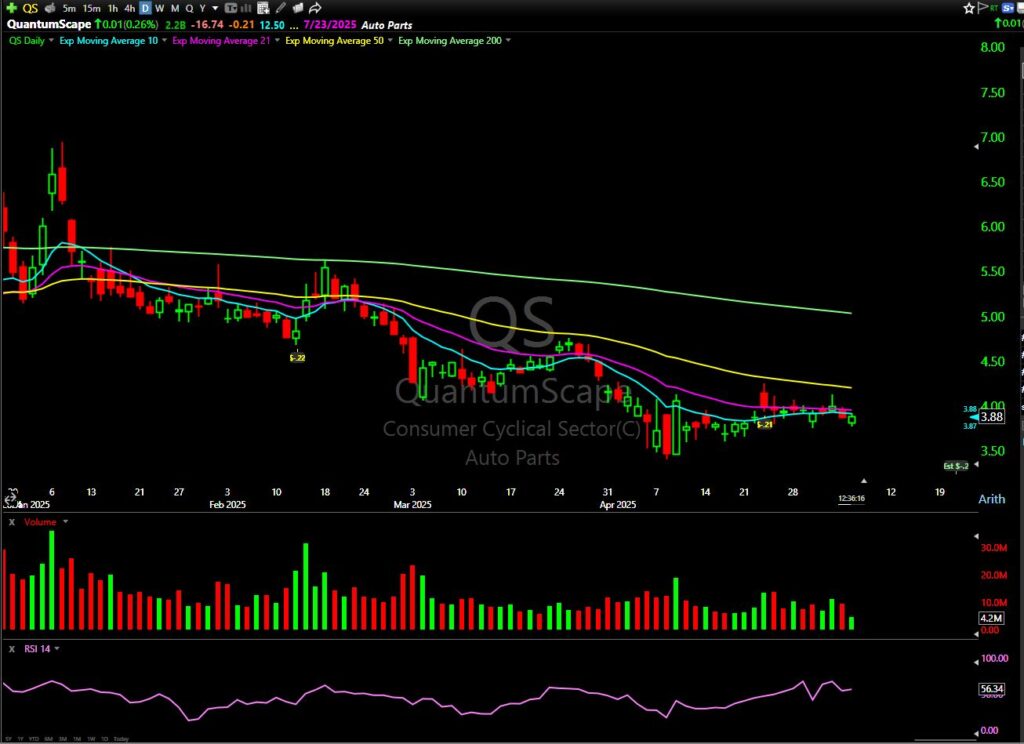This screenshot has height=744, width=1024.
Task: Select the Weekly (W) timeframe
Action: pyautogui.click(x=159, y=8)
